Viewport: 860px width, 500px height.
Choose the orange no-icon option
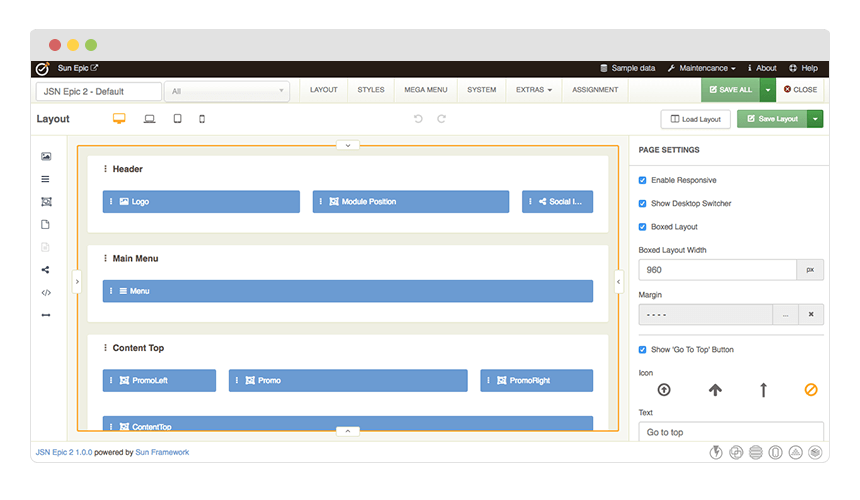(810, 390)
